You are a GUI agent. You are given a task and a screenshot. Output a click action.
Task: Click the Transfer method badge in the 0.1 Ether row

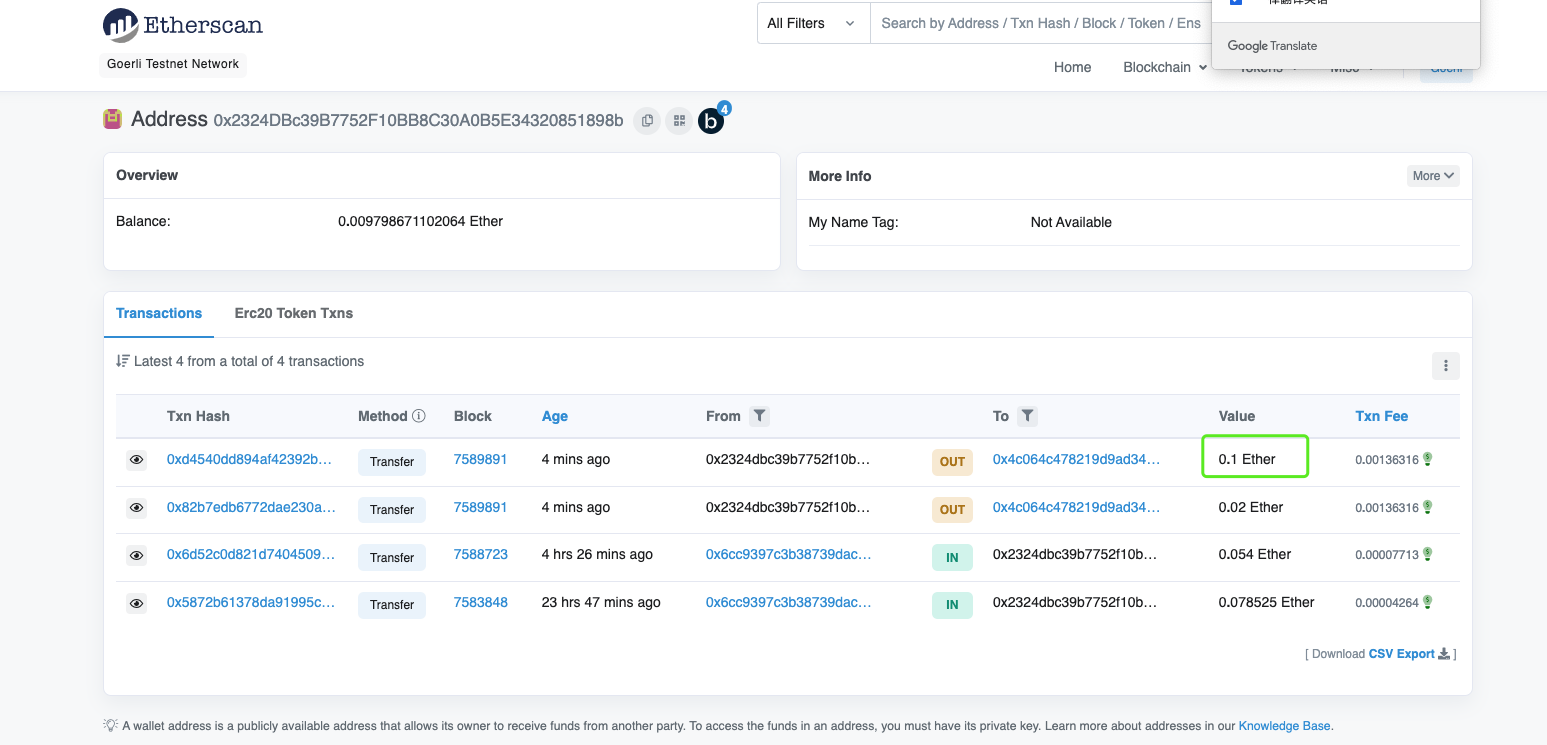(392, 462)
